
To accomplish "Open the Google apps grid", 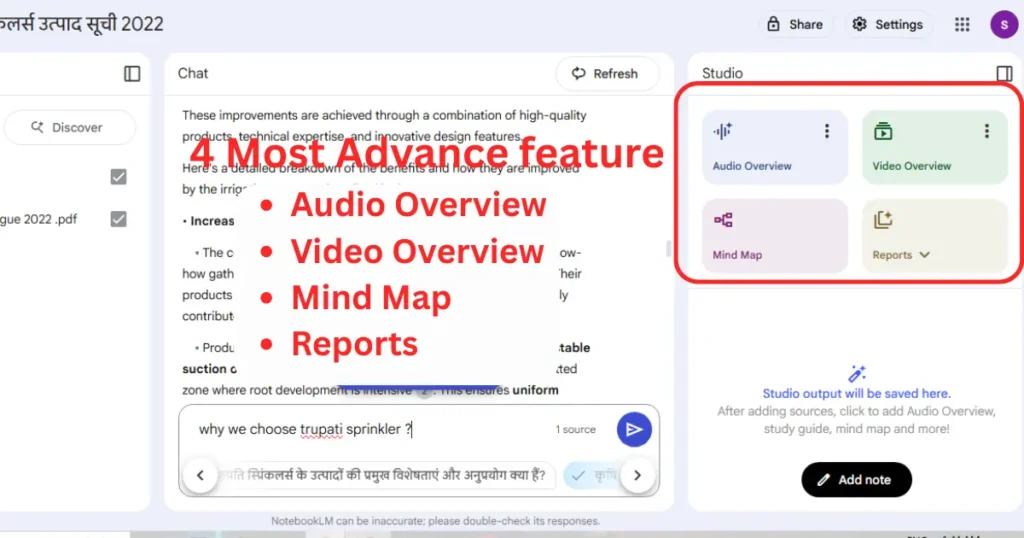I will (962, 25).
